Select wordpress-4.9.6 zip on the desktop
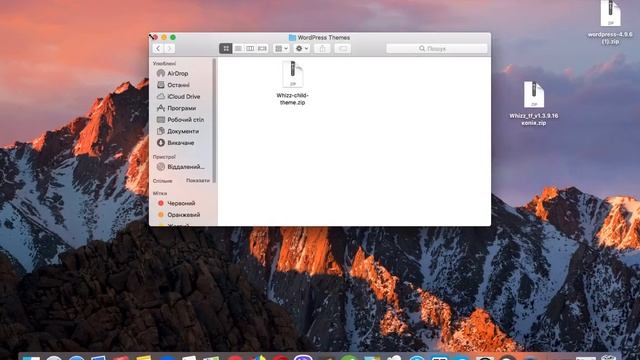 pyautogui.click(x=610, y=21)
